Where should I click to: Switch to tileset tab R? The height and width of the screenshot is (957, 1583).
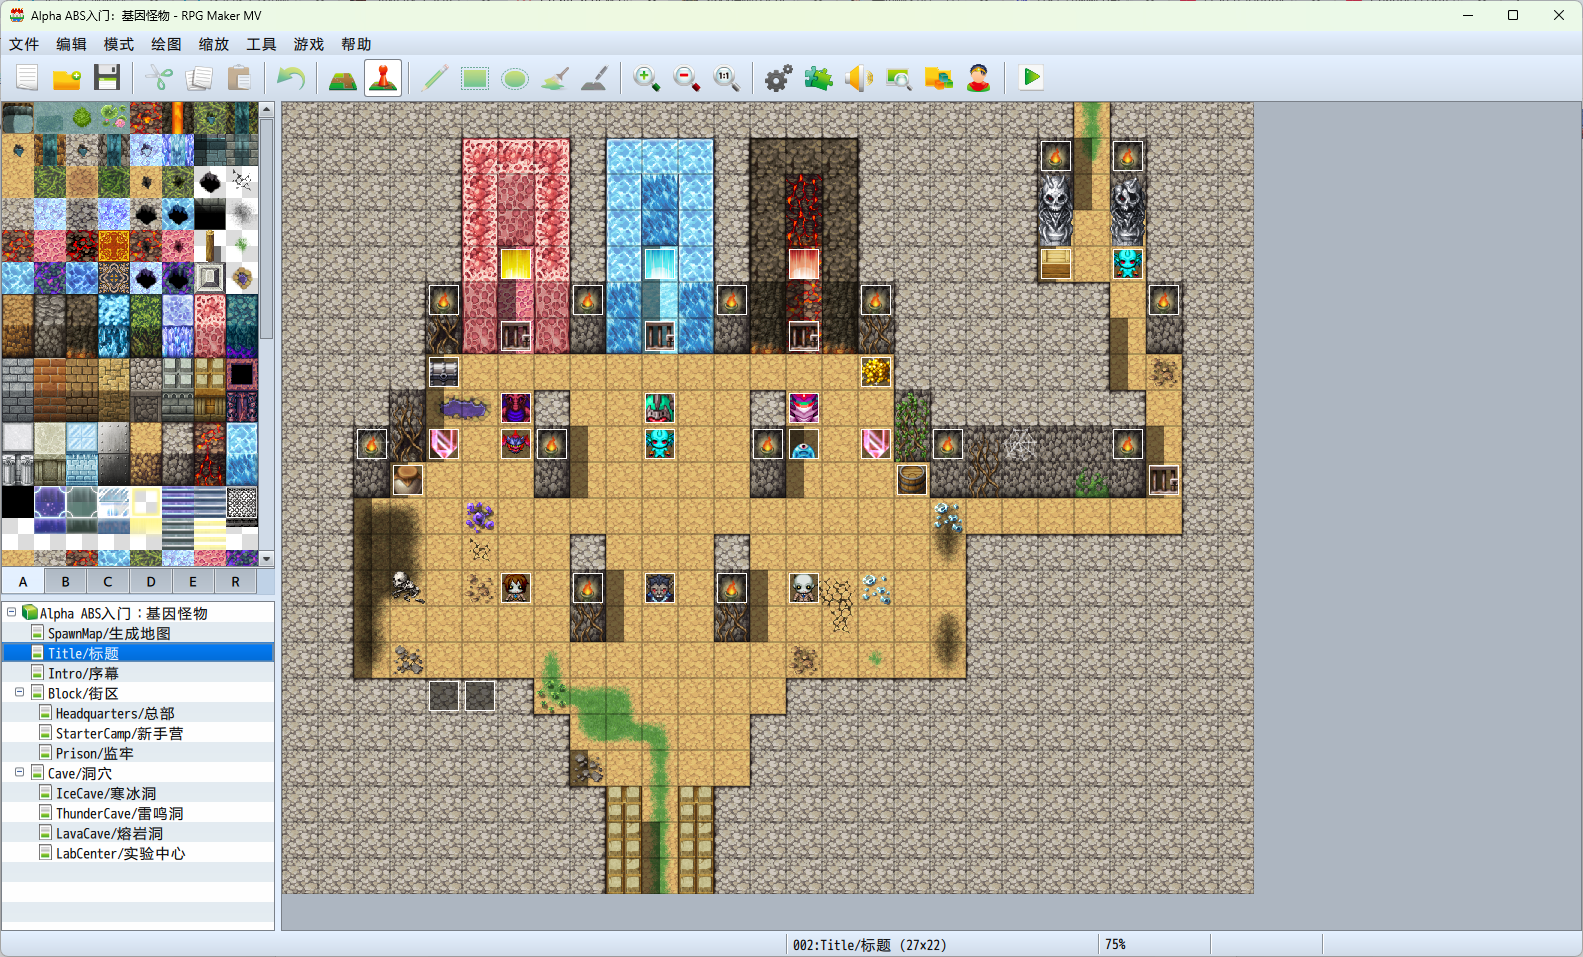(x=236, y=582)
